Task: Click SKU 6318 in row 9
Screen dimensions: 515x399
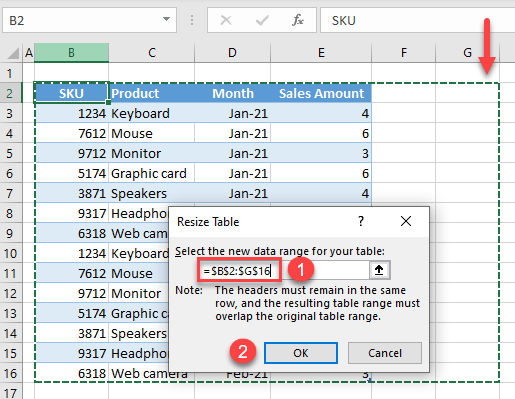Action: [71, 234]
